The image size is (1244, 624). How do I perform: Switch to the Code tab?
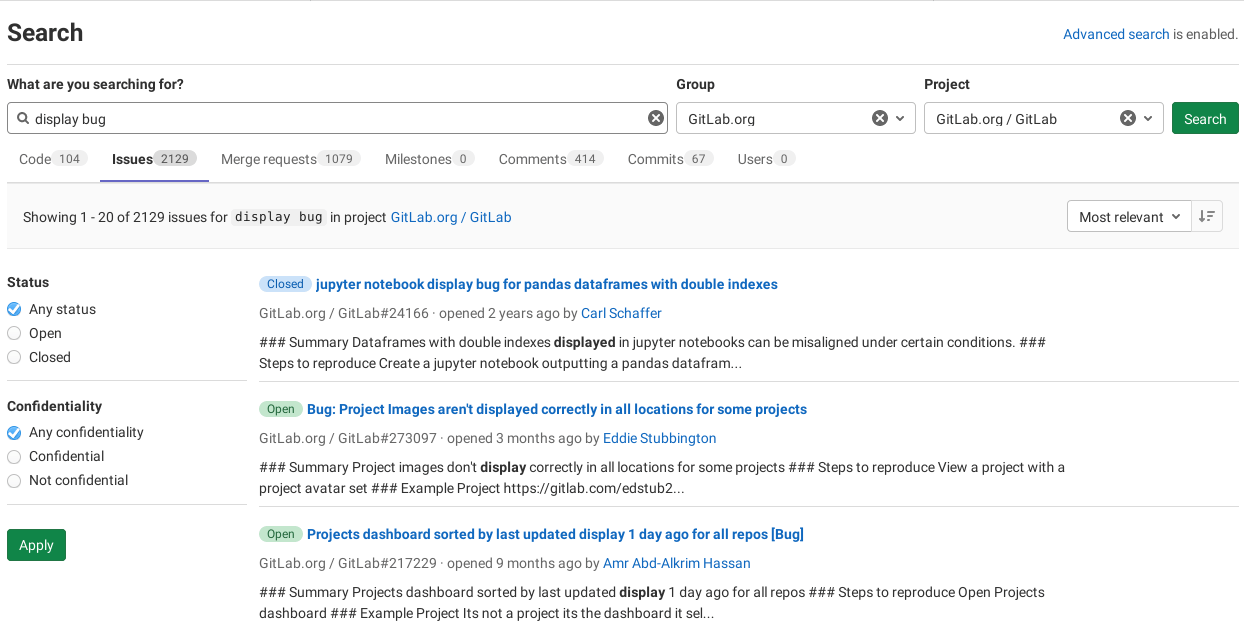point(52,159)
